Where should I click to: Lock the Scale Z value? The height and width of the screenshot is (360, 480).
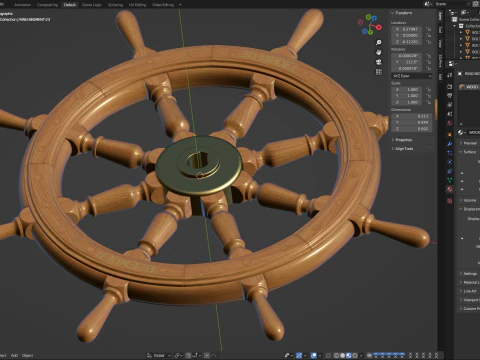click(x=428, y=102)
